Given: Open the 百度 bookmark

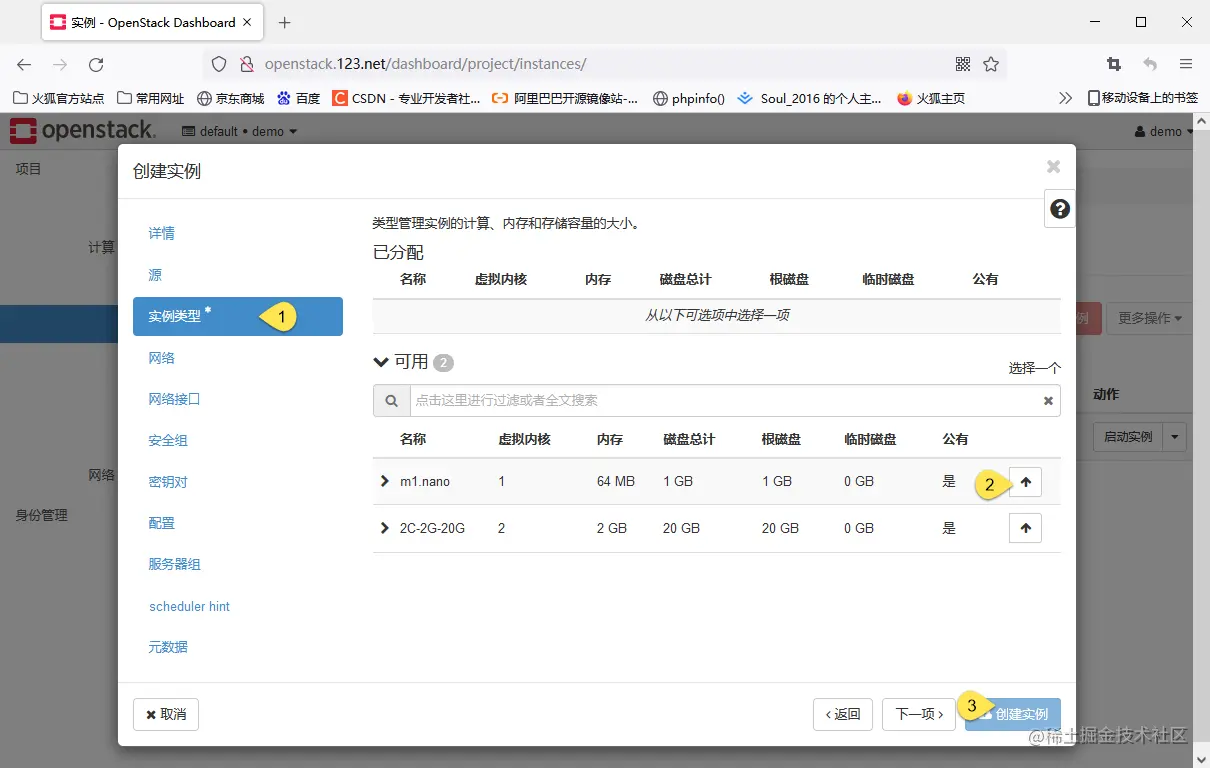Looking at the screenshot, I should pos(299,98).
